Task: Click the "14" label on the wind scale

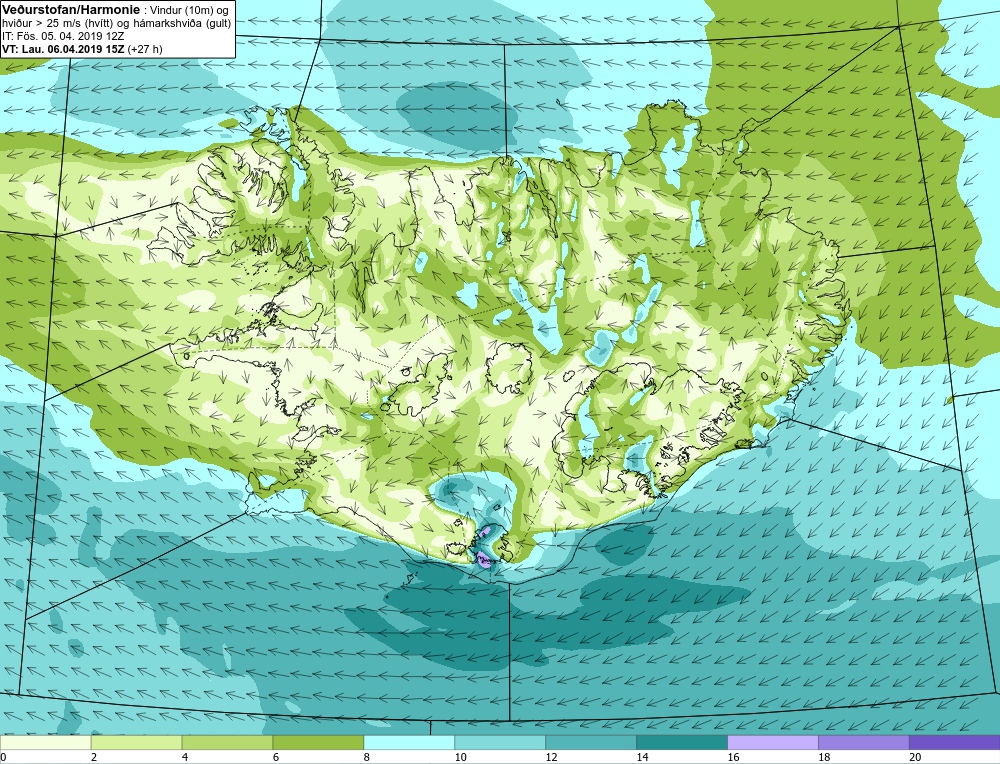Action: pyautogui.click(x=643, y=757)
